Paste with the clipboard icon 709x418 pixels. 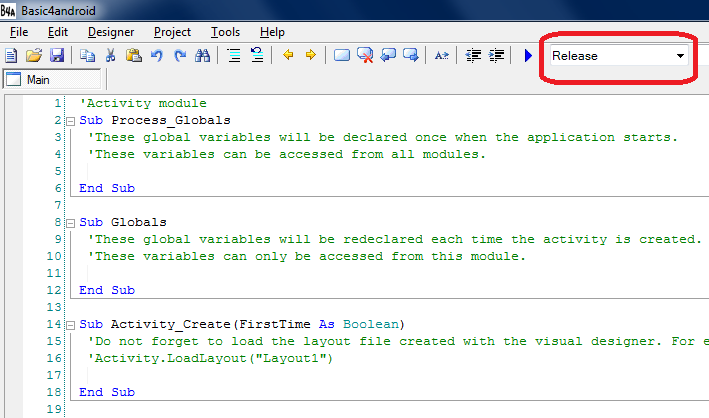tap(134, 56)
